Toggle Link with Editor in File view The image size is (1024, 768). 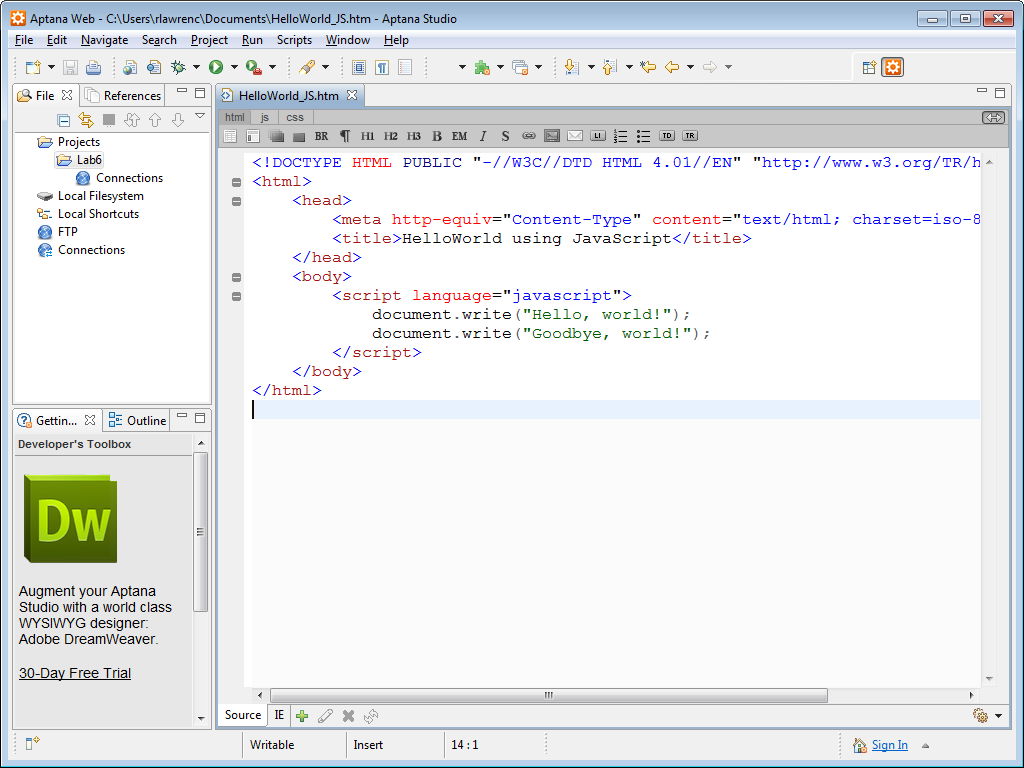tap(86, 120)
